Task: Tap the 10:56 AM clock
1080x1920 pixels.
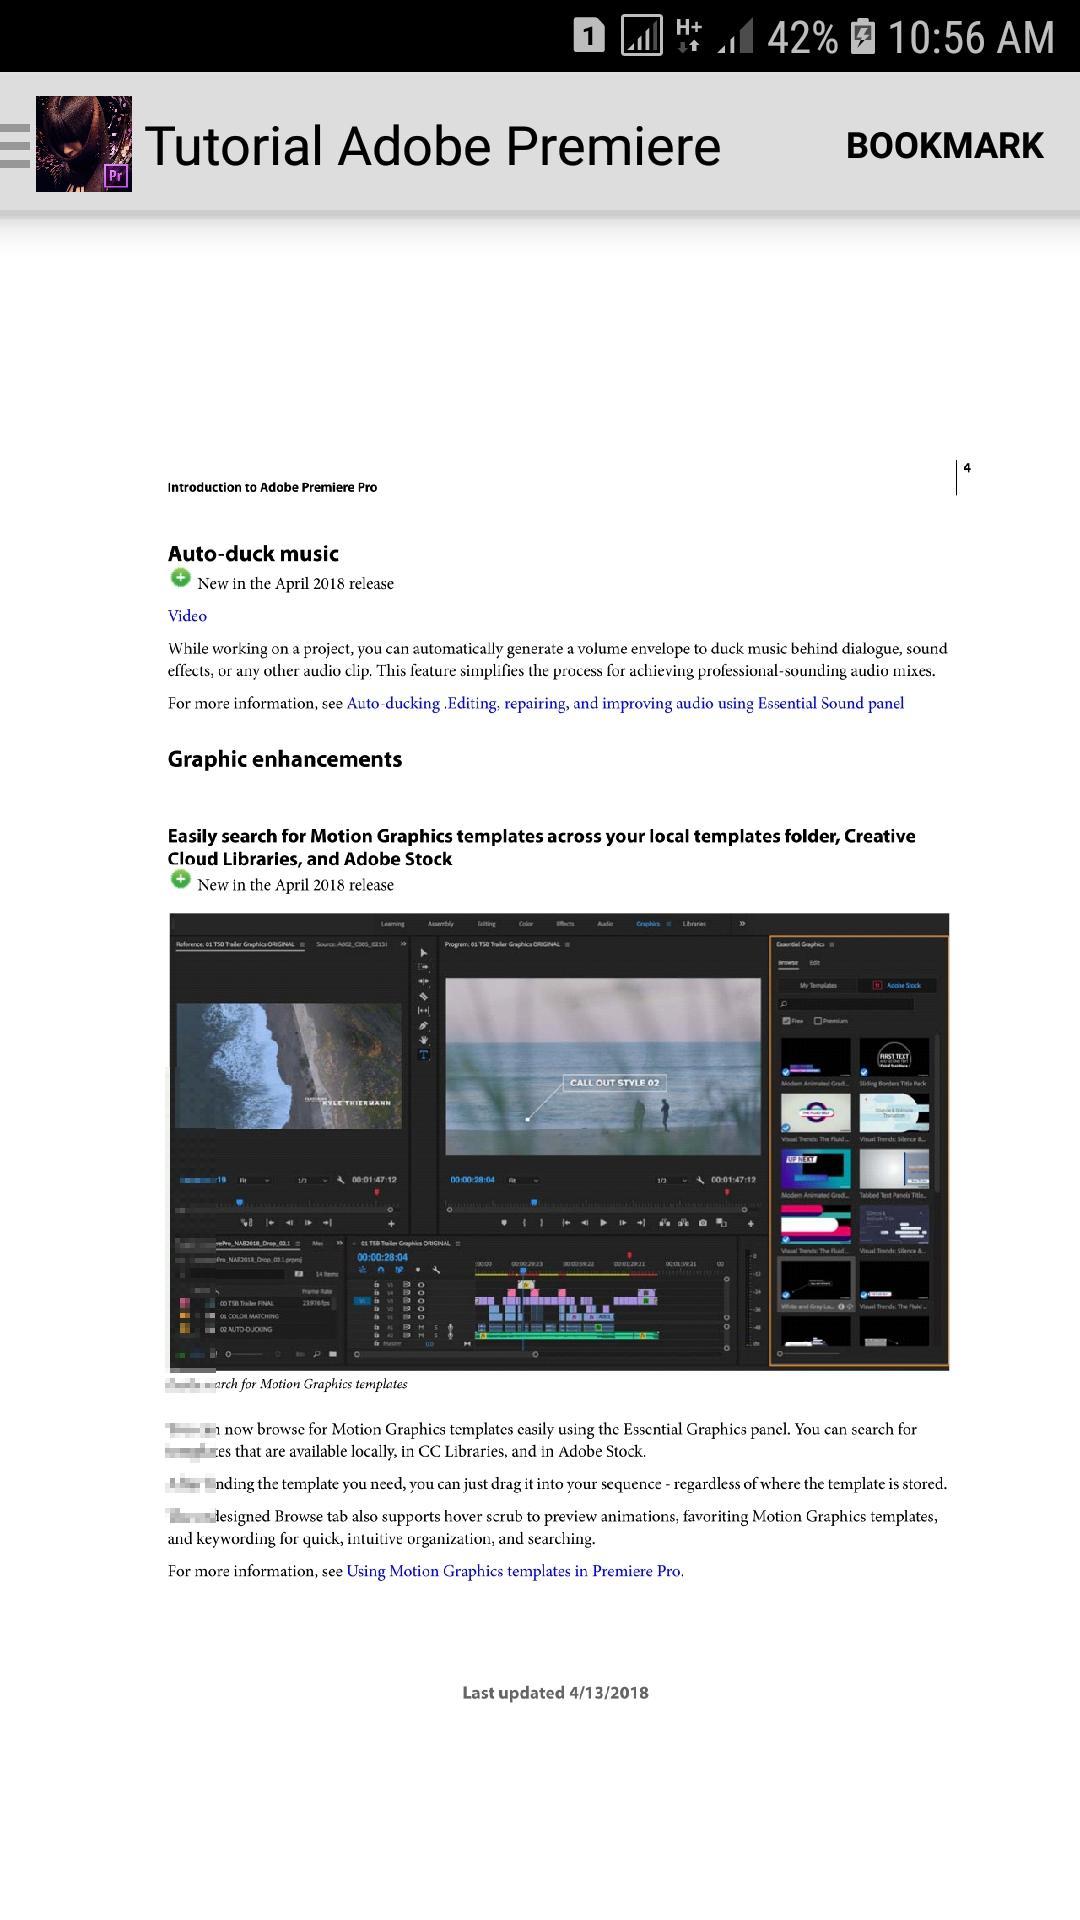Action: click(971, 38)
